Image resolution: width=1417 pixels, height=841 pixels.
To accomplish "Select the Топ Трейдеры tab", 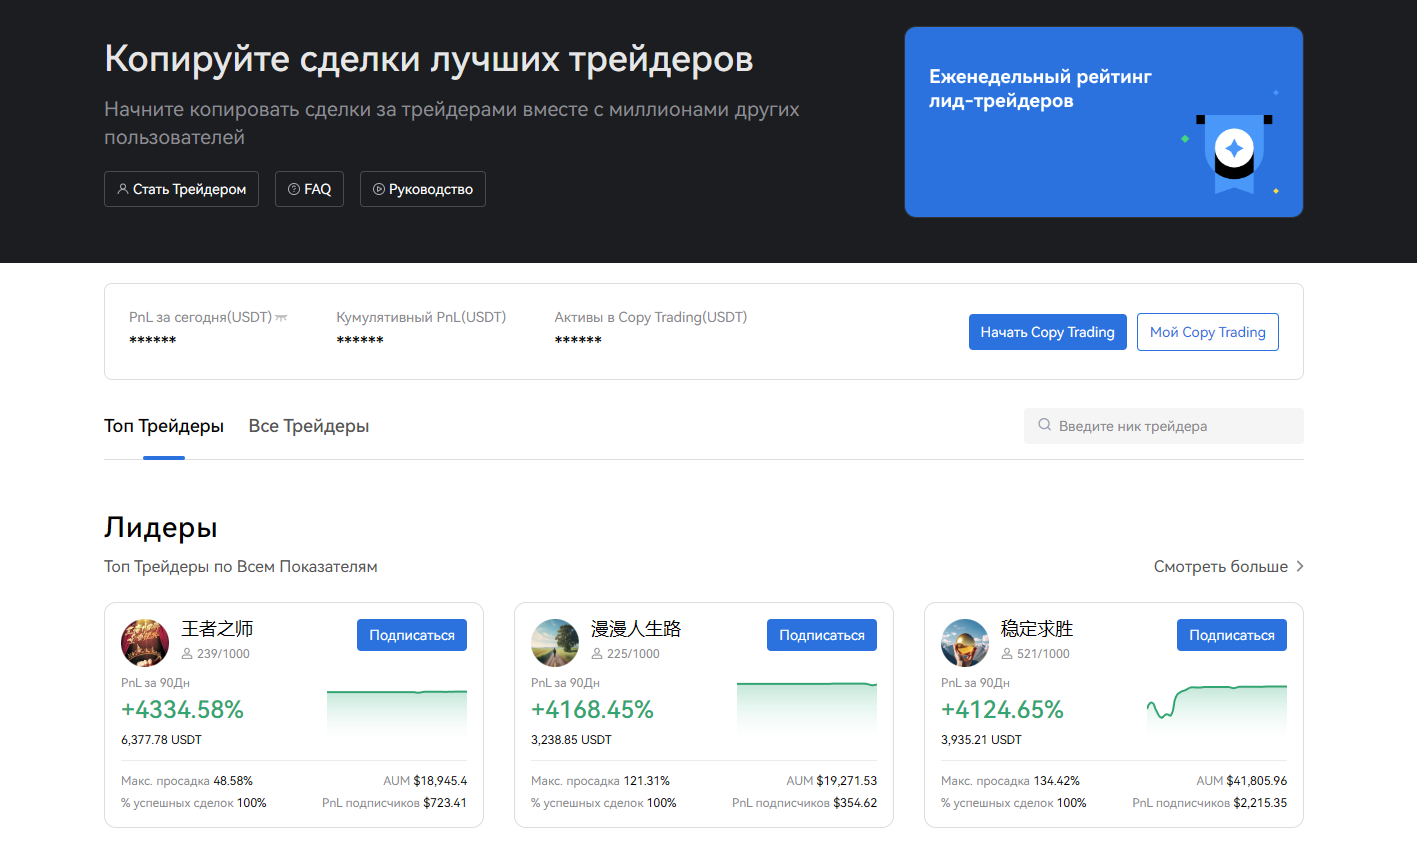I will (x=164, y=426).
